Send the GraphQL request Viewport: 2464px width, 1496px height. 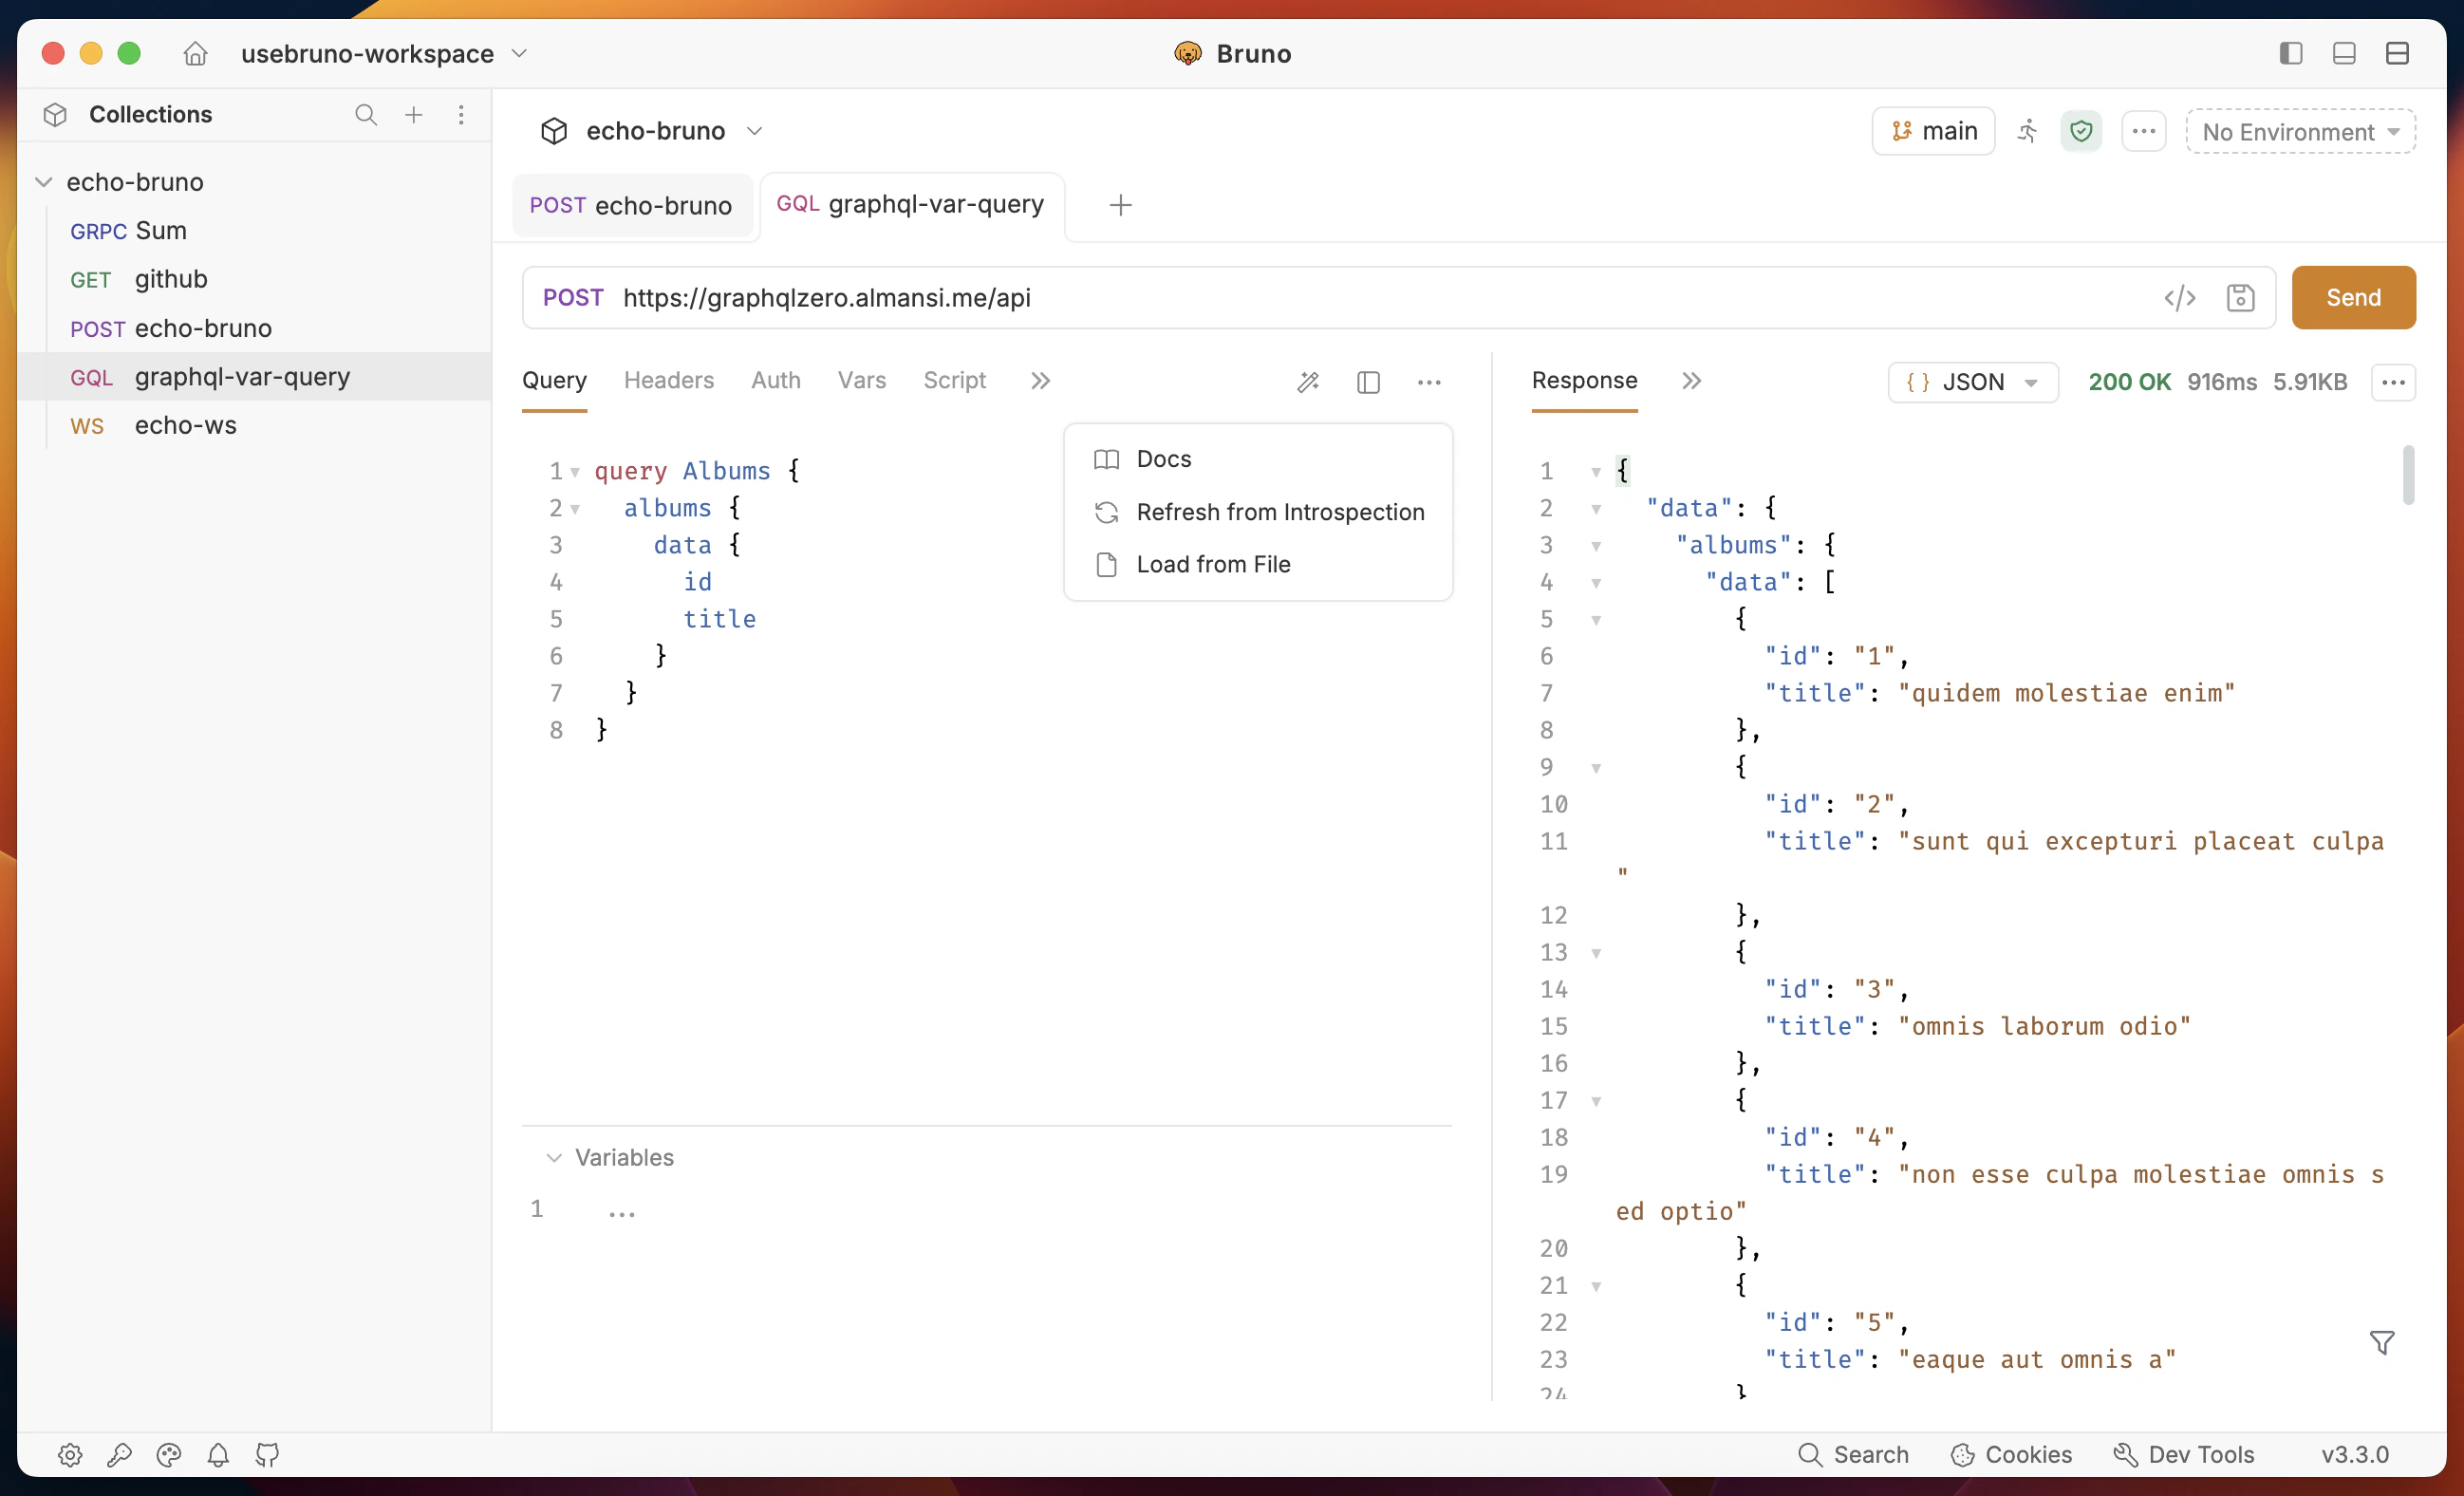[2352, 297]
